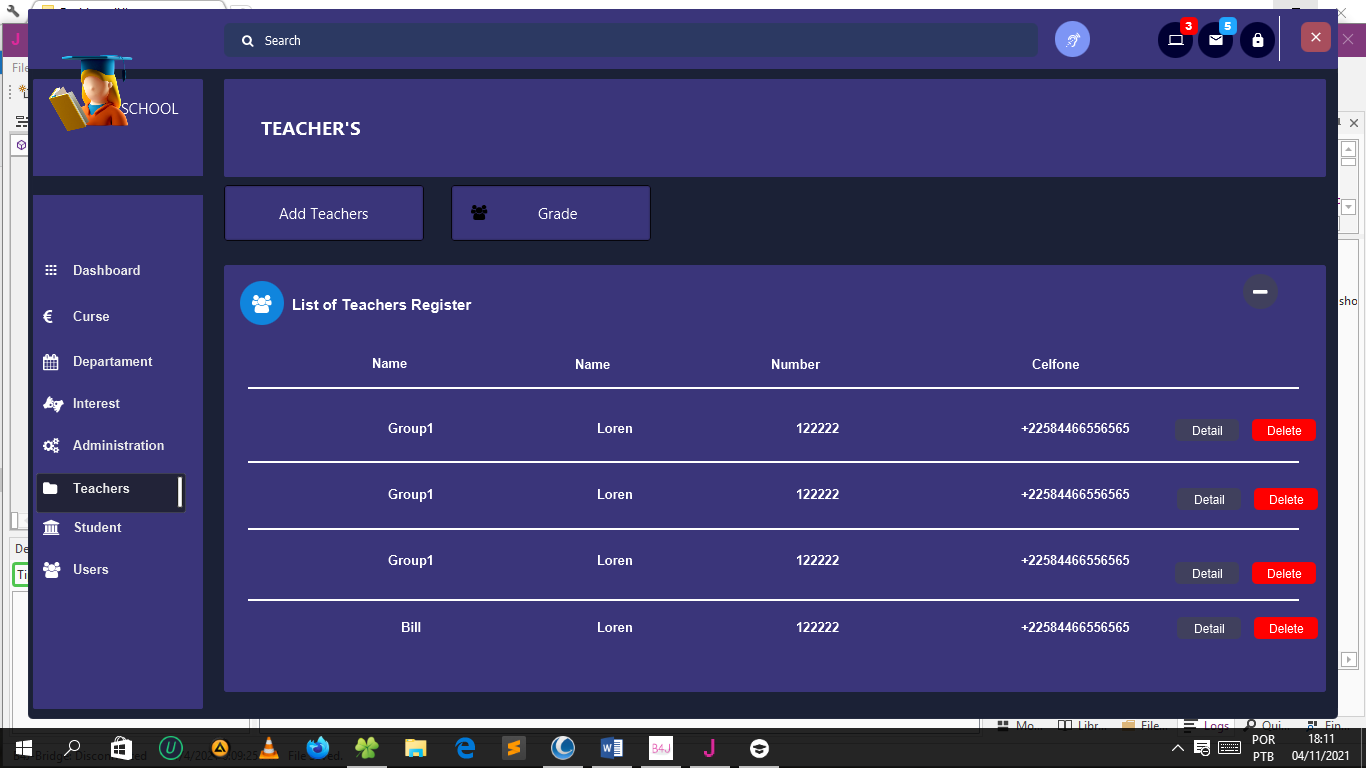The height and width of the screenshot is (768, 1366).
Task: Click the SCHOOL label beside the logo
Action: tap(149, 109)
